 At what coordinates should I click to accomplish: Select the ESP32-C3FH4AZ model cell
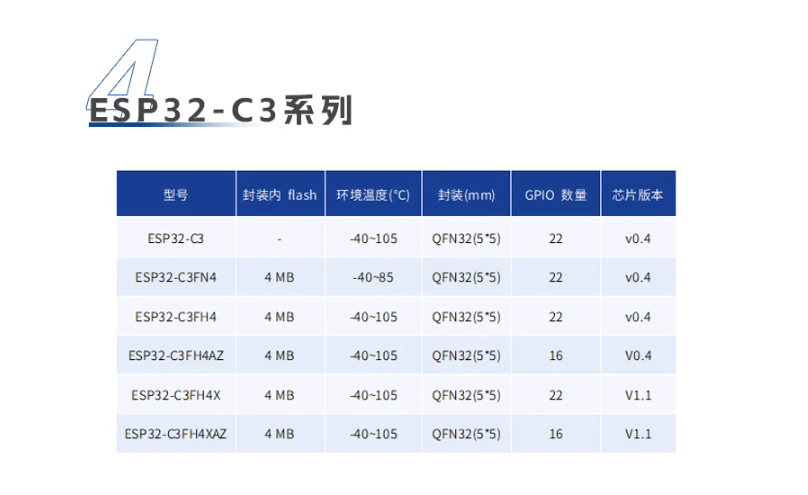[176, 356]
